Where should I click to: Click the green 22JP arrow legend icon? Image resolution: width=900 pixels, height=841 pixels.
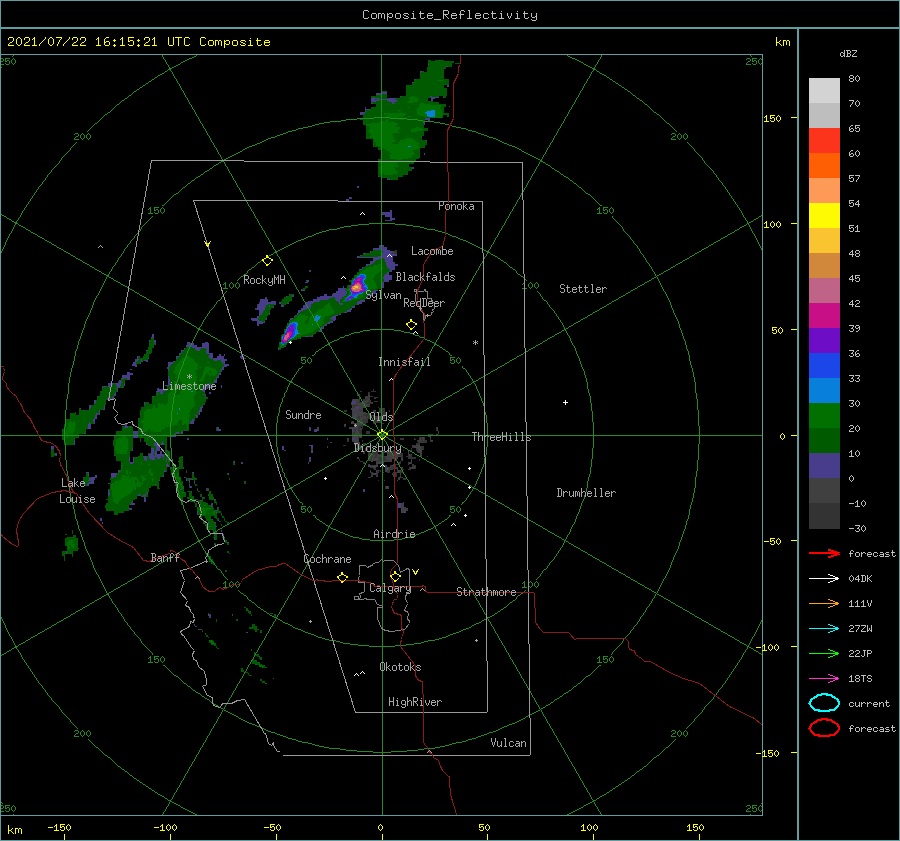click(x=824, y=653)
